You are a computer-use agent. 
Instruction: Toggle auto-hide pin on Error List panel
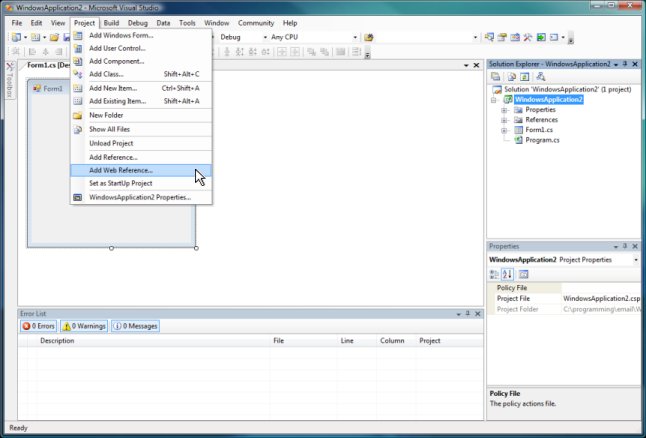pos(468,314)
